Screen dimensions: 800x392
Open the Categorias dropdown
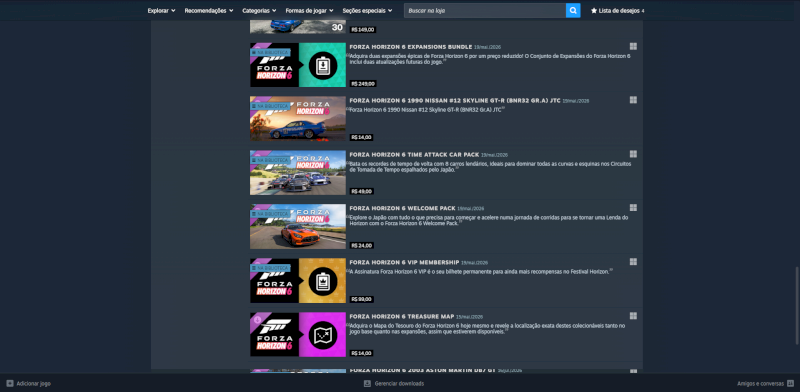coord(259,10)
